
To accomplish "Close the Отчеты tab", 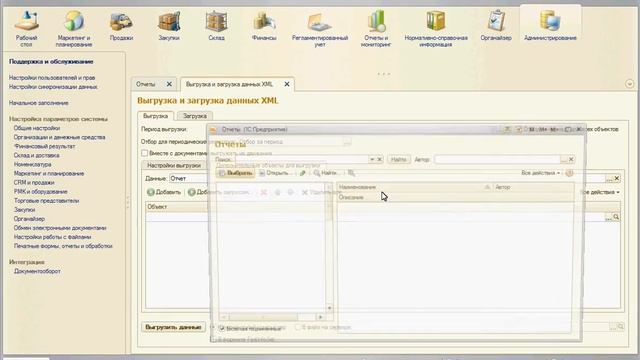I will coord(169,84).
